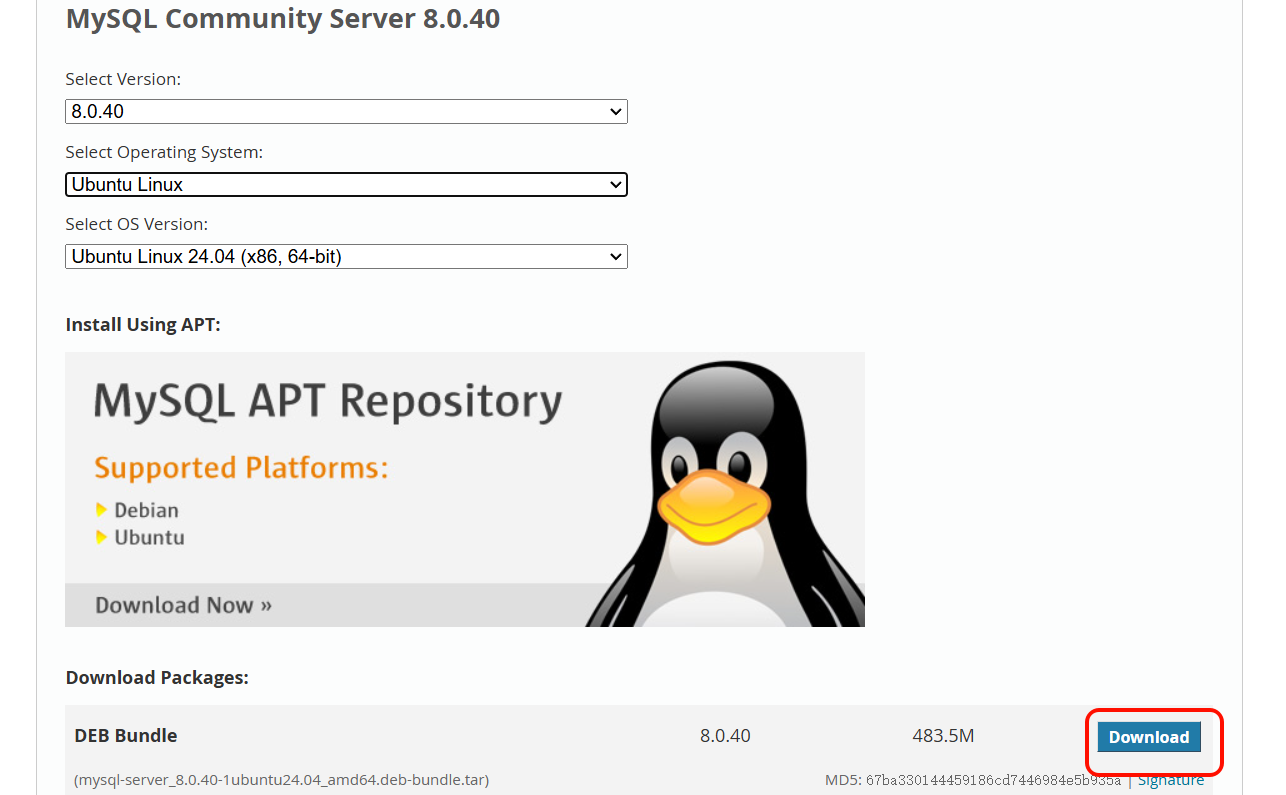Click the MySQL APT Repository banner
This screenshot has width=1286, height=795.
[465, 489]
